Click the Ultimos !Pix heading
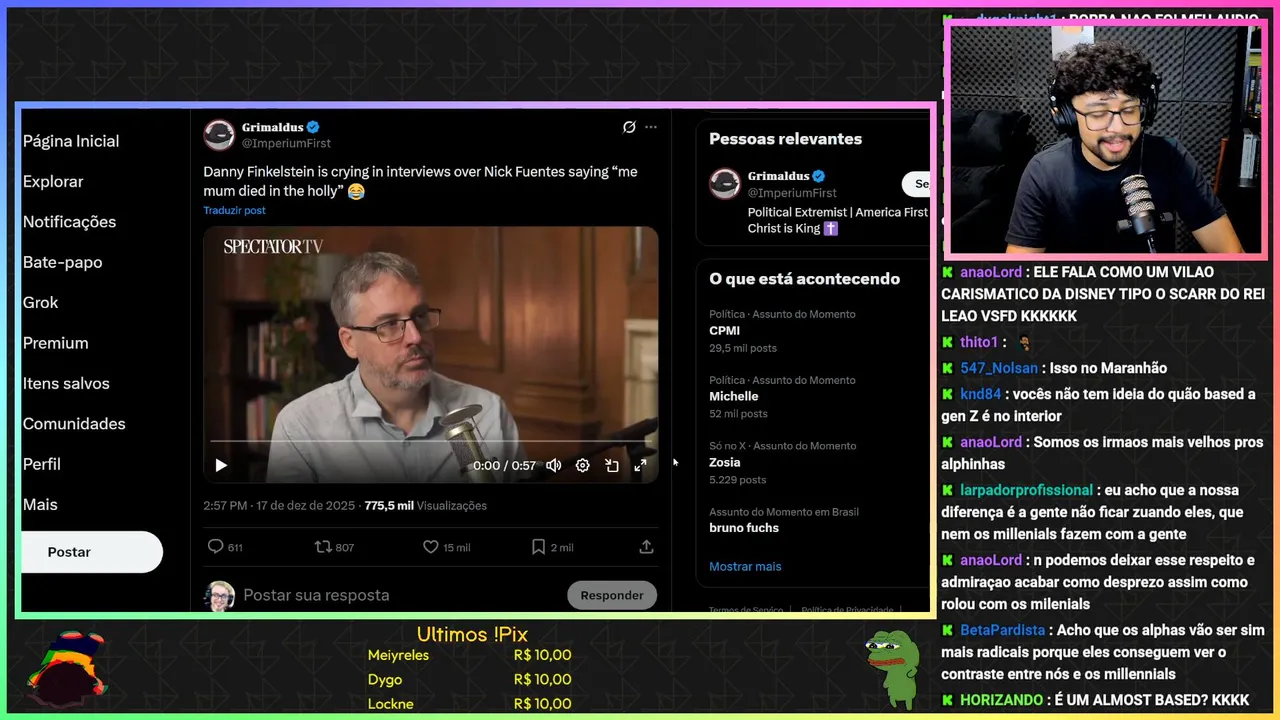Viewport: 1280px width, 720px height. click(472, 634)
